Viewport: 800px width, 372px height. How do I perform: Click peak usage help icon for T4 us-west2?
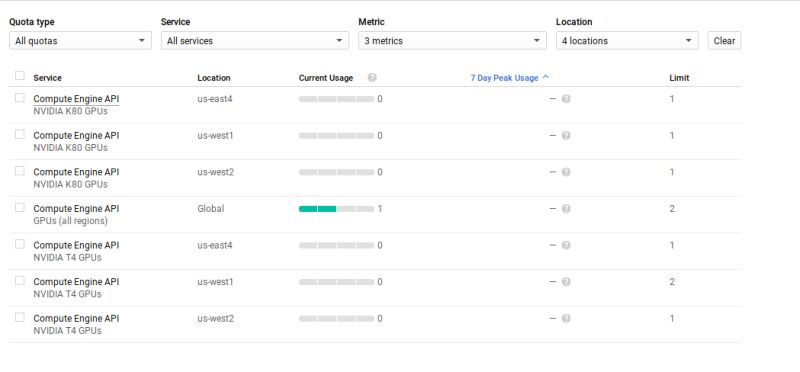pyautogui.click(x=566, y=318)
